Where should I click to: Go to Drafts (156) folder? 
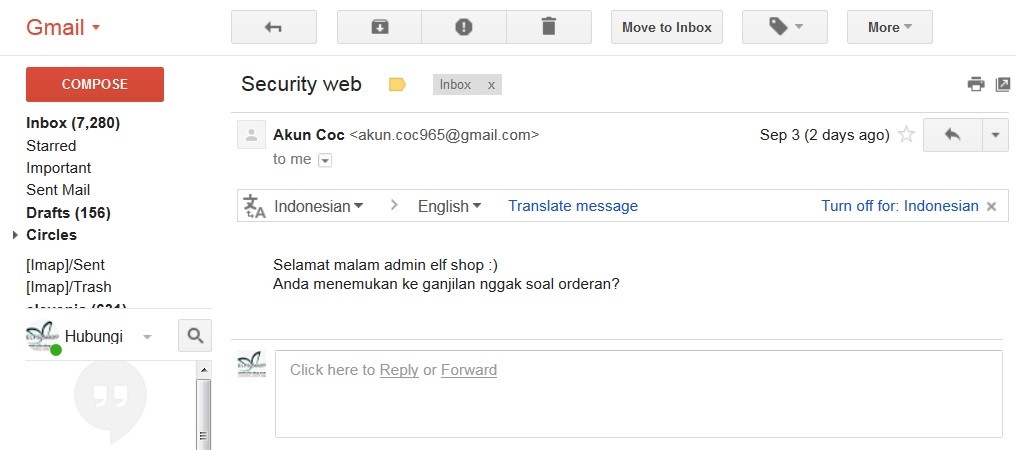(x=68, y=212)
